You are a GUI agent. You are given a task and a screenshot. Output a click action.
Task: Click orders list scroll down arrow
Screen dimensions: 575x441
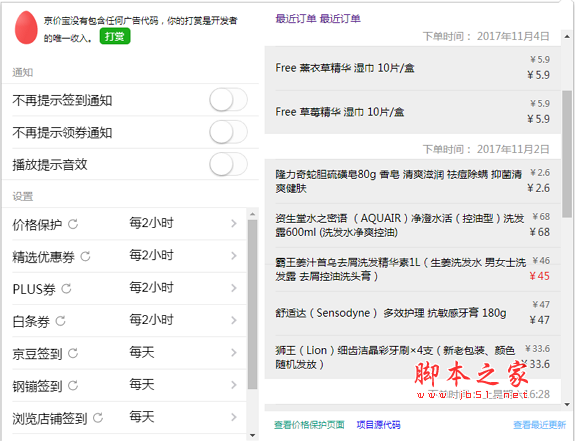567,405
